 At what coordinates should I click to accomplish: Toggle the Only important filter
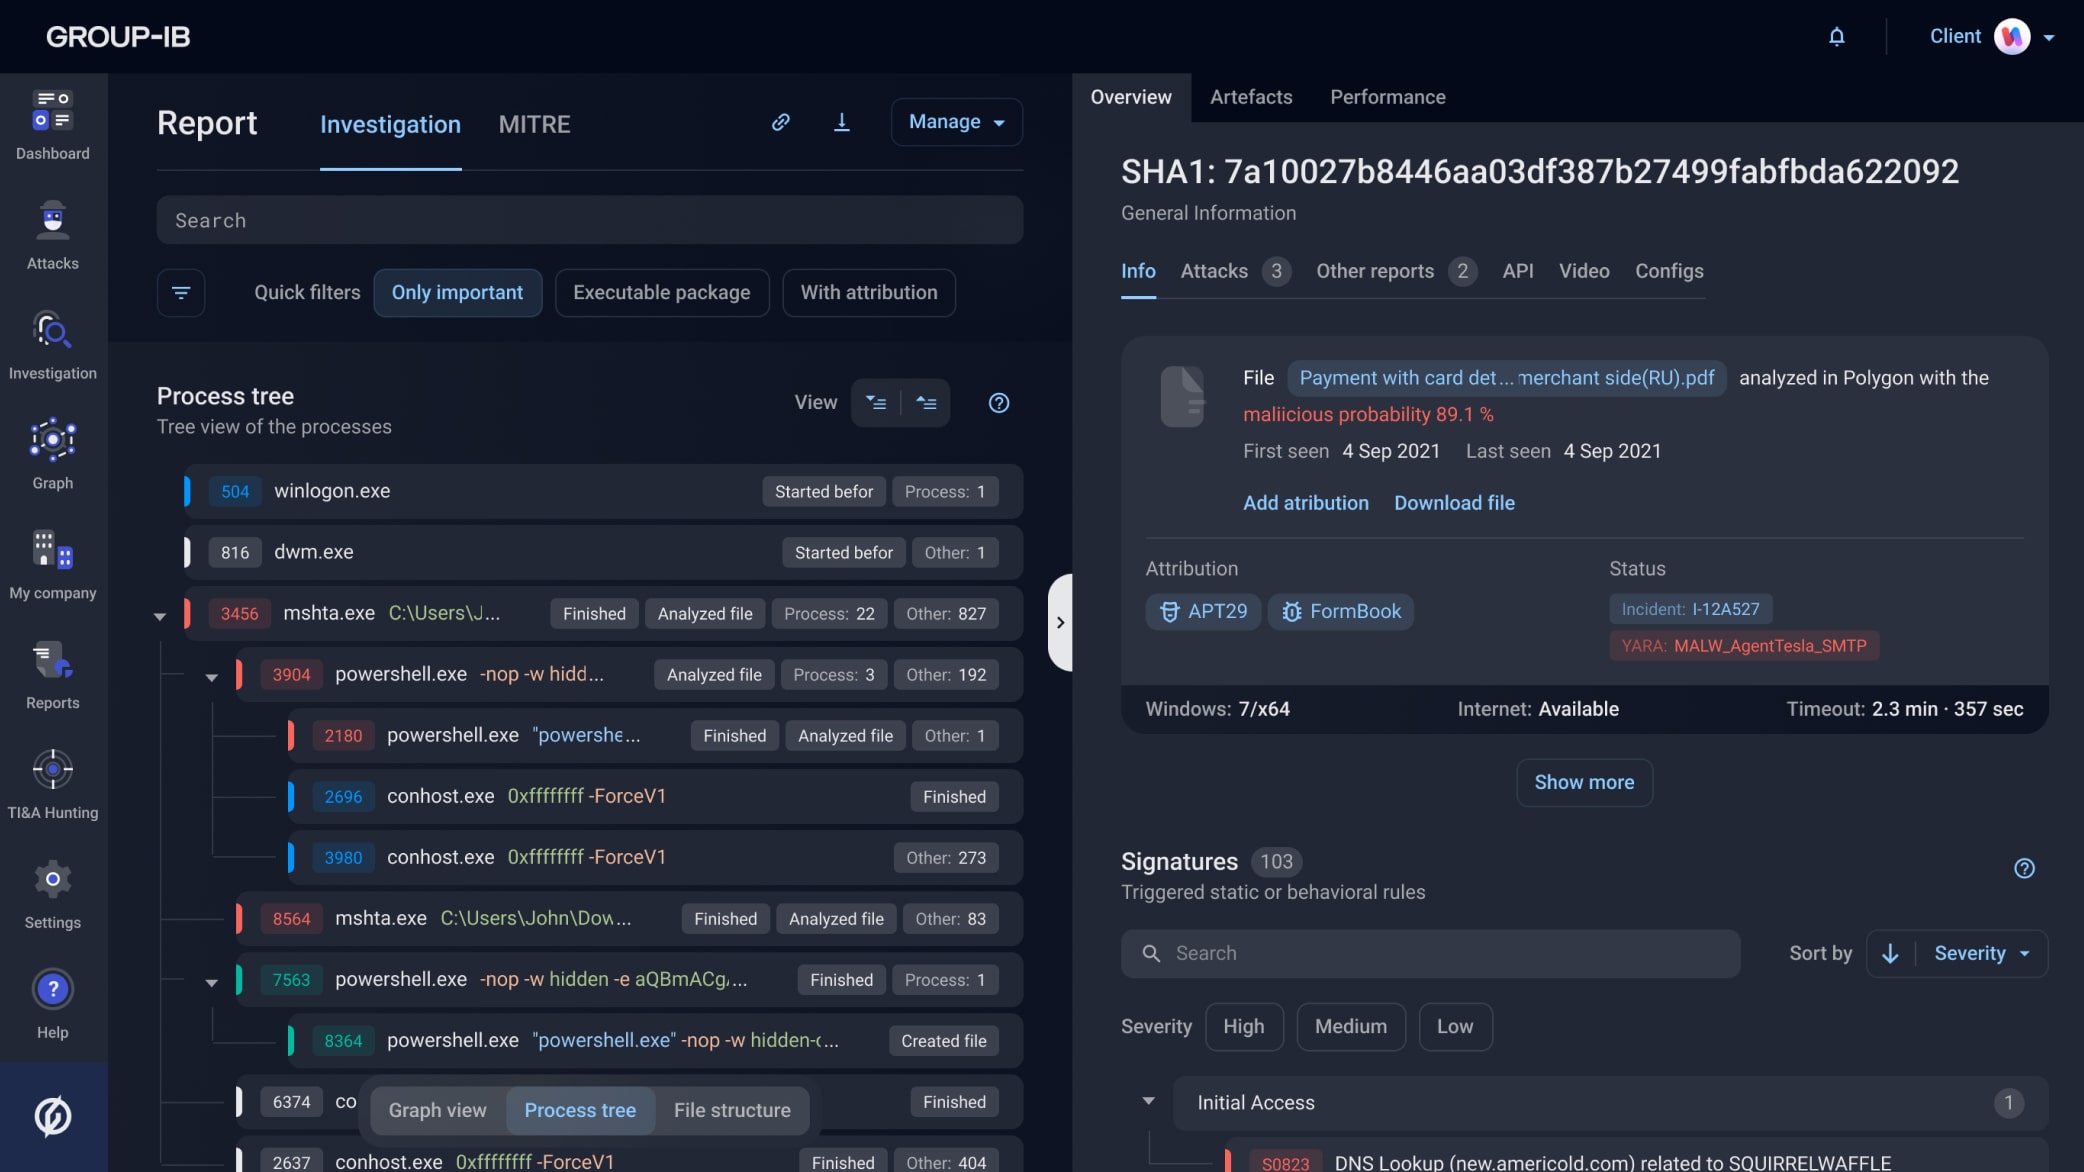(458, 292)
